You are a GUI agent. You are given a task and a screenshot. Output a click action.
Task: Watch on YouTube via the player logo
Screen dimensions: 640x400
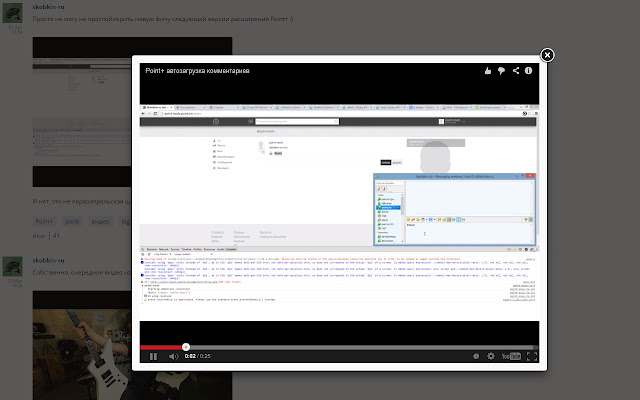[x=511, y=356]
